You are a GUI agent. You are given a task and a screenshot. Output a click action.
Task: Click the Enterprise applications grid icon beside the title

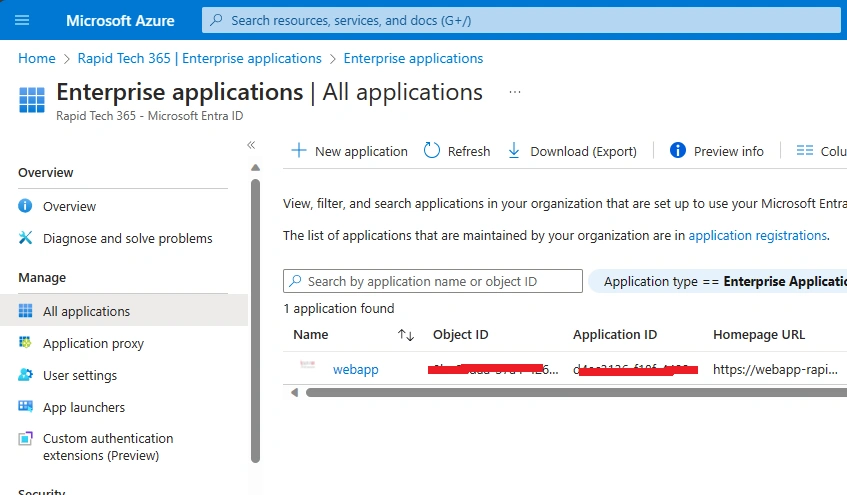(x=32, y=100)
